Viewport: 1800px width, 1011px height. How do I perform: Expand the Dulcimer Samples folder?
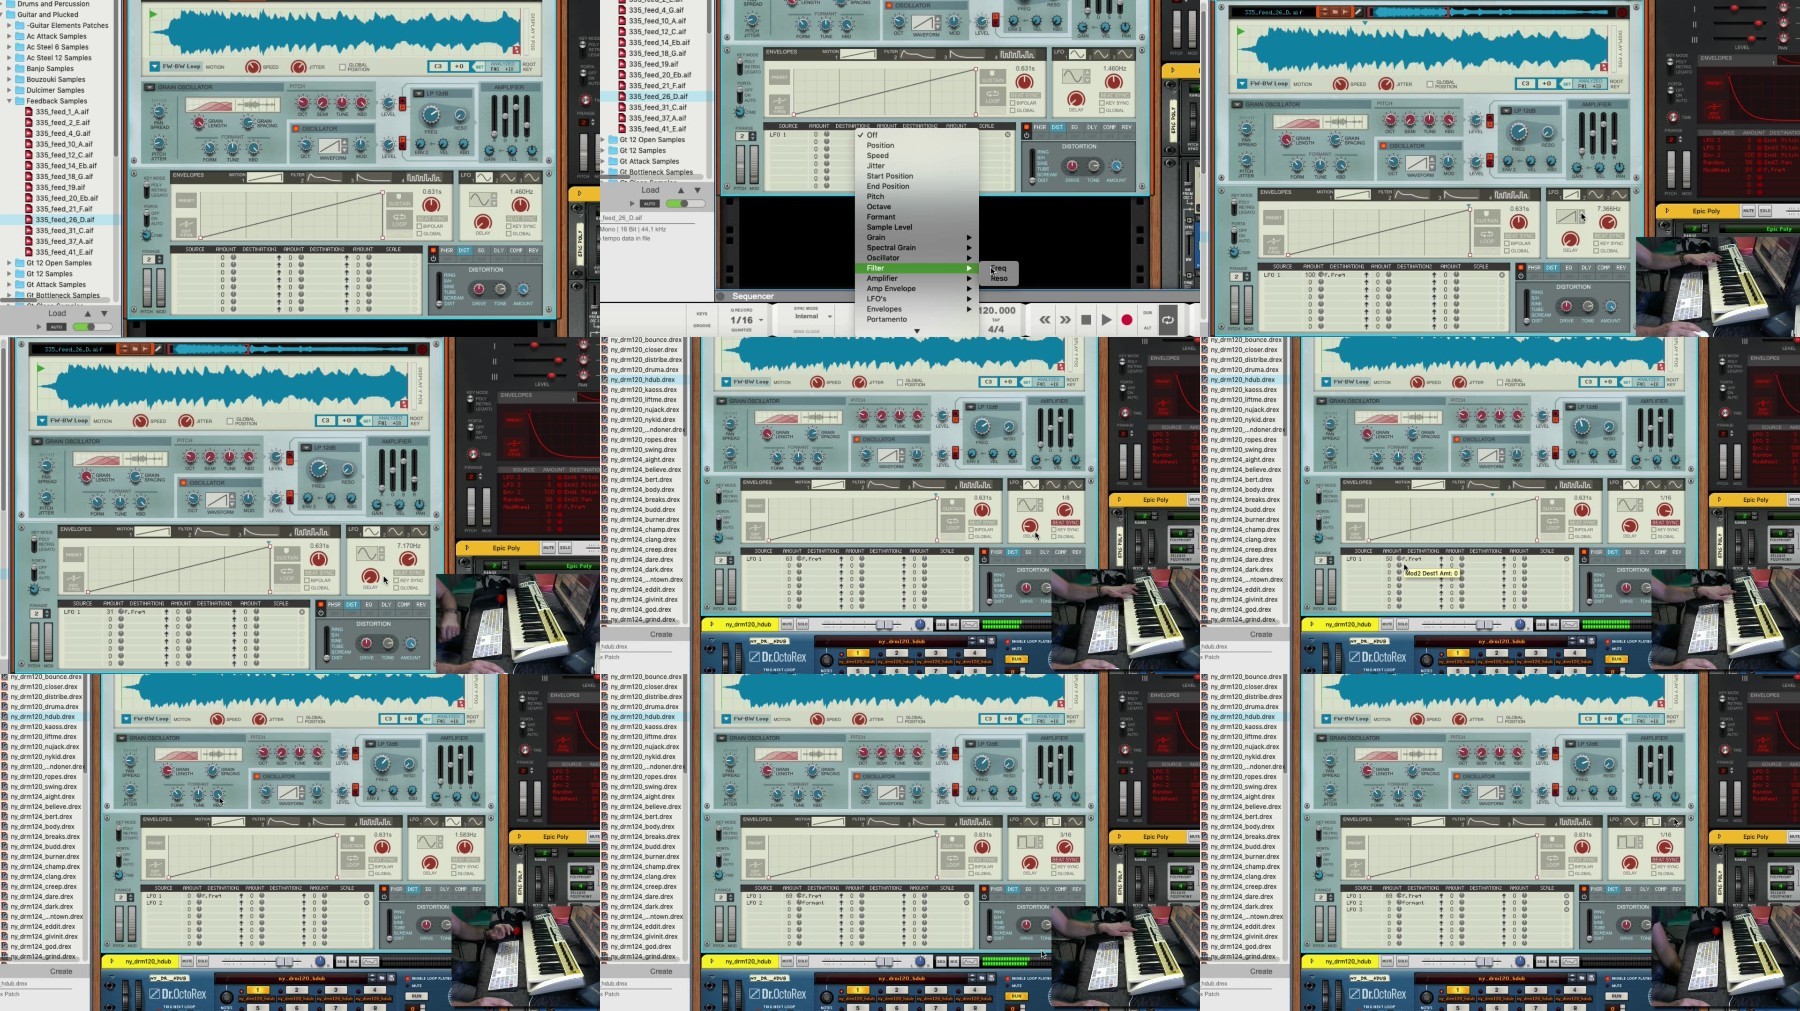(10, 90)
